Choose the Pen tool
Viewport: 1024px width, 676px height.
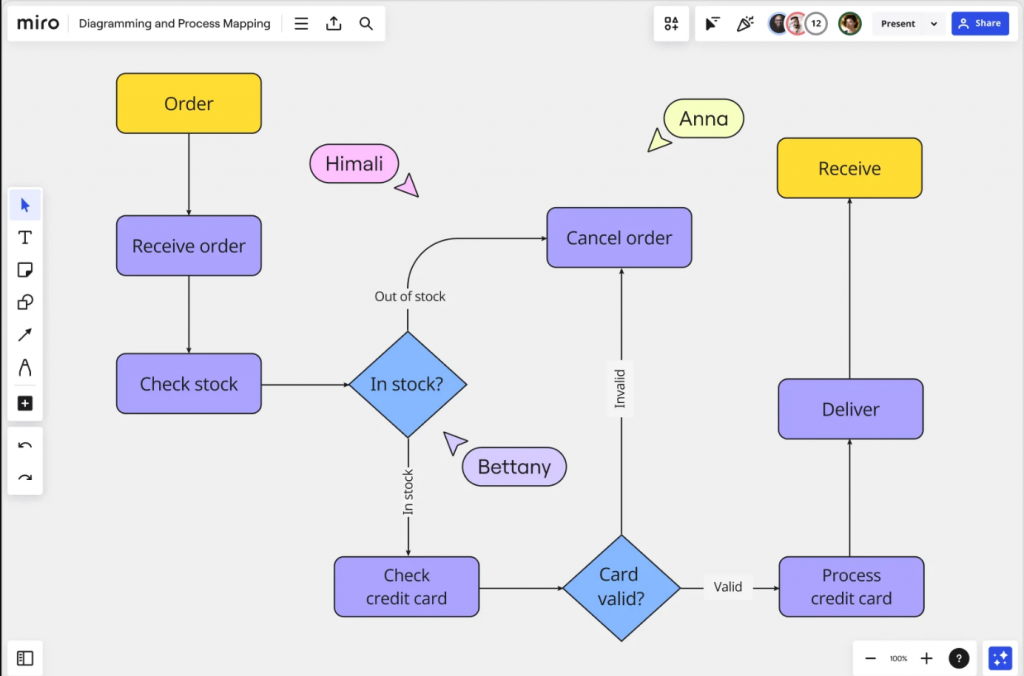point(24,368)
